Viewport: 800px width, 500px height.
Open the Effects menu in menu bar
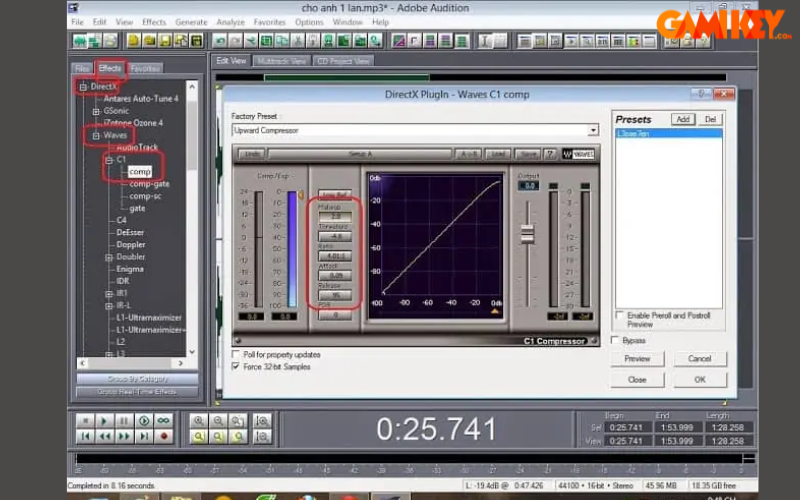click(x=154, y=22)
